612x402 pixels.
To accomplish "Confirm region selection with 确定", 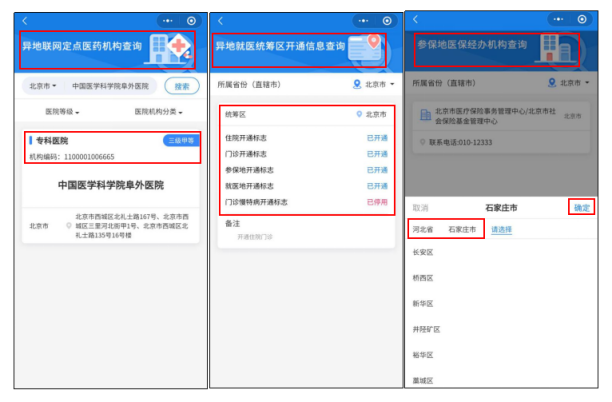I will point(580,207).
